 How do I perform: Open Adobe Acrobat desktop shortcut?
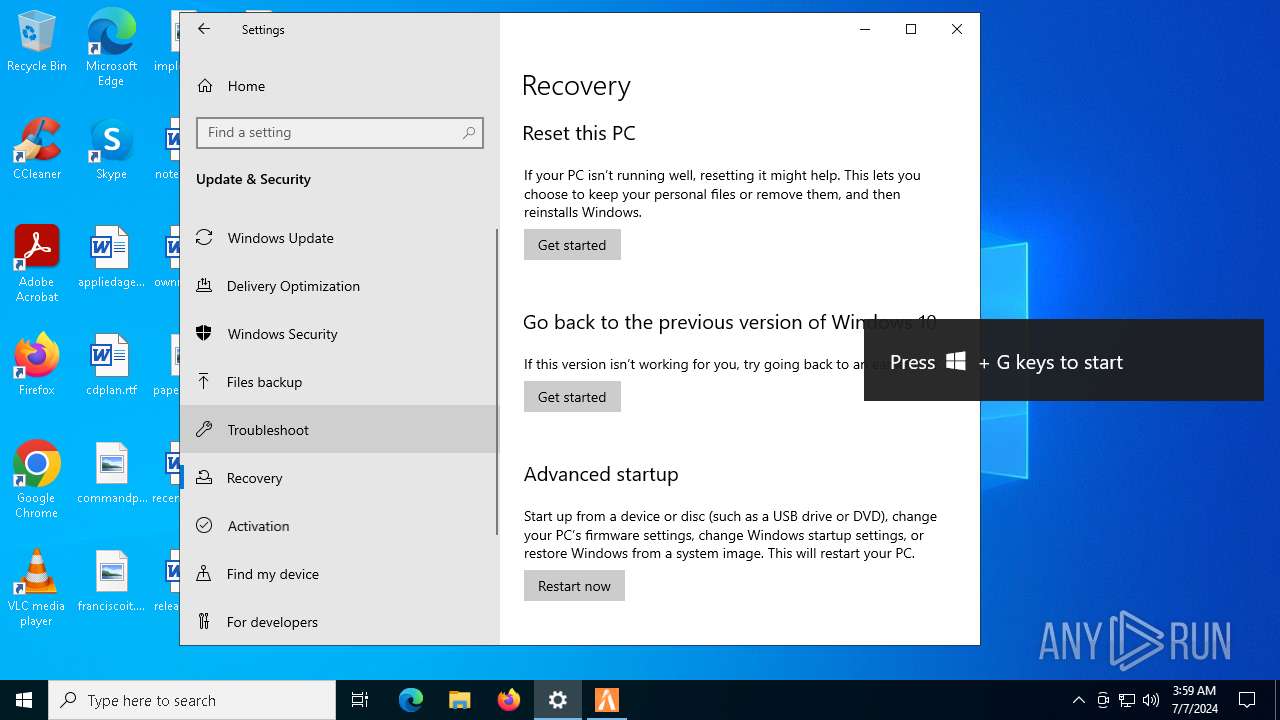[37, 264]
